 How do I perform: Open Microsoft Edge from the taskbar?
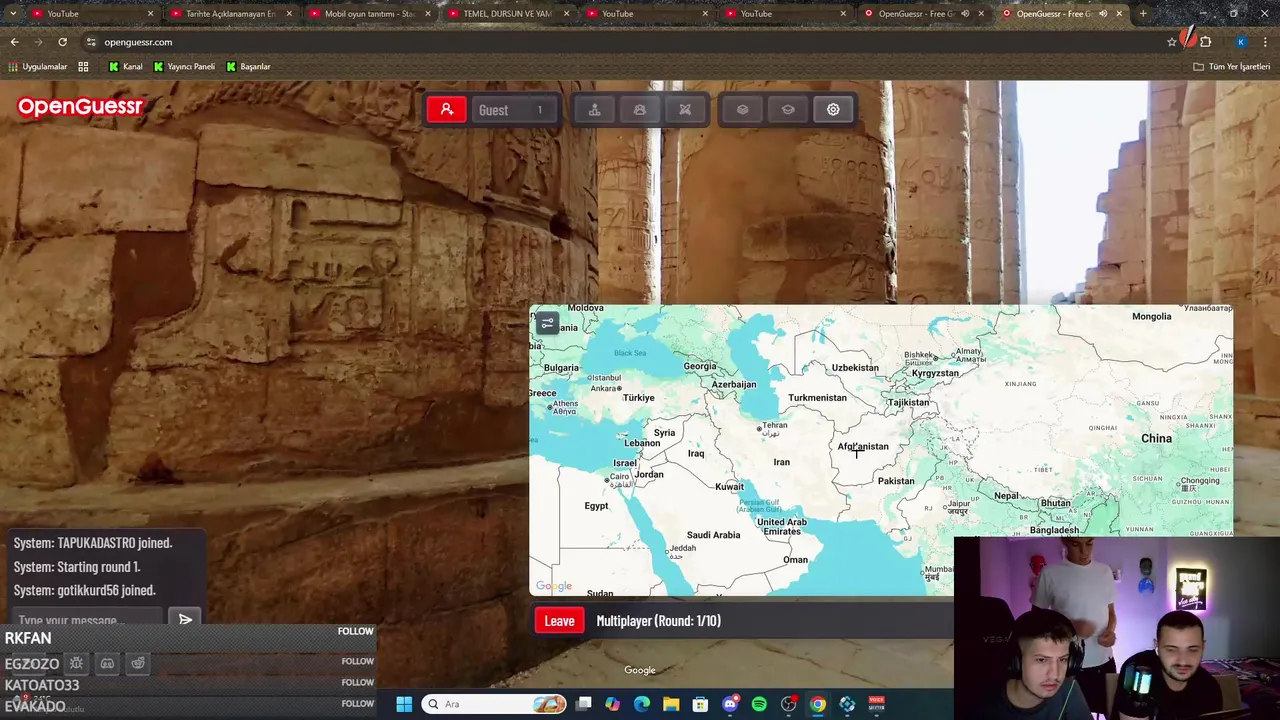(x=642, y=704)
